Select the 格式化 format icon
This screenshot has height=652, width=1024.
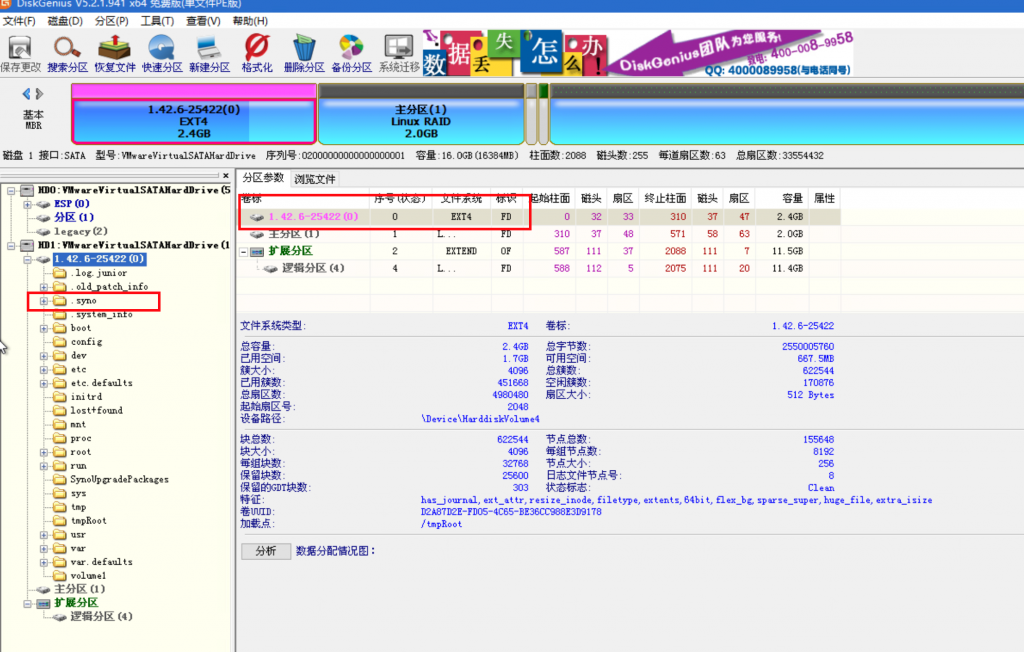(257, 54)
